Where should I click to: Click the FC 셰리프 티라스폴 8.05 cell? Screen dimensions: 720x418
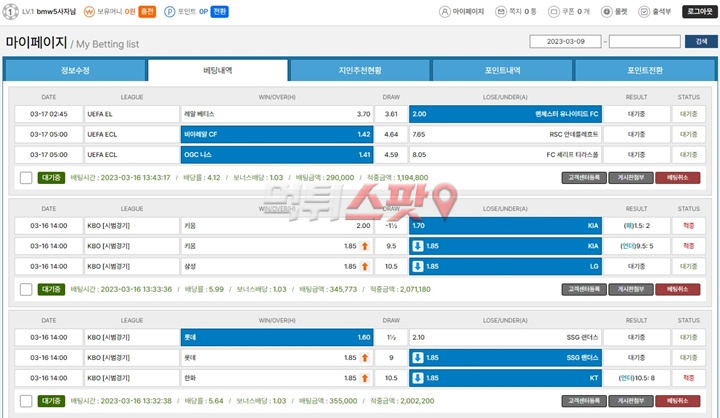[x=505, y=155]
